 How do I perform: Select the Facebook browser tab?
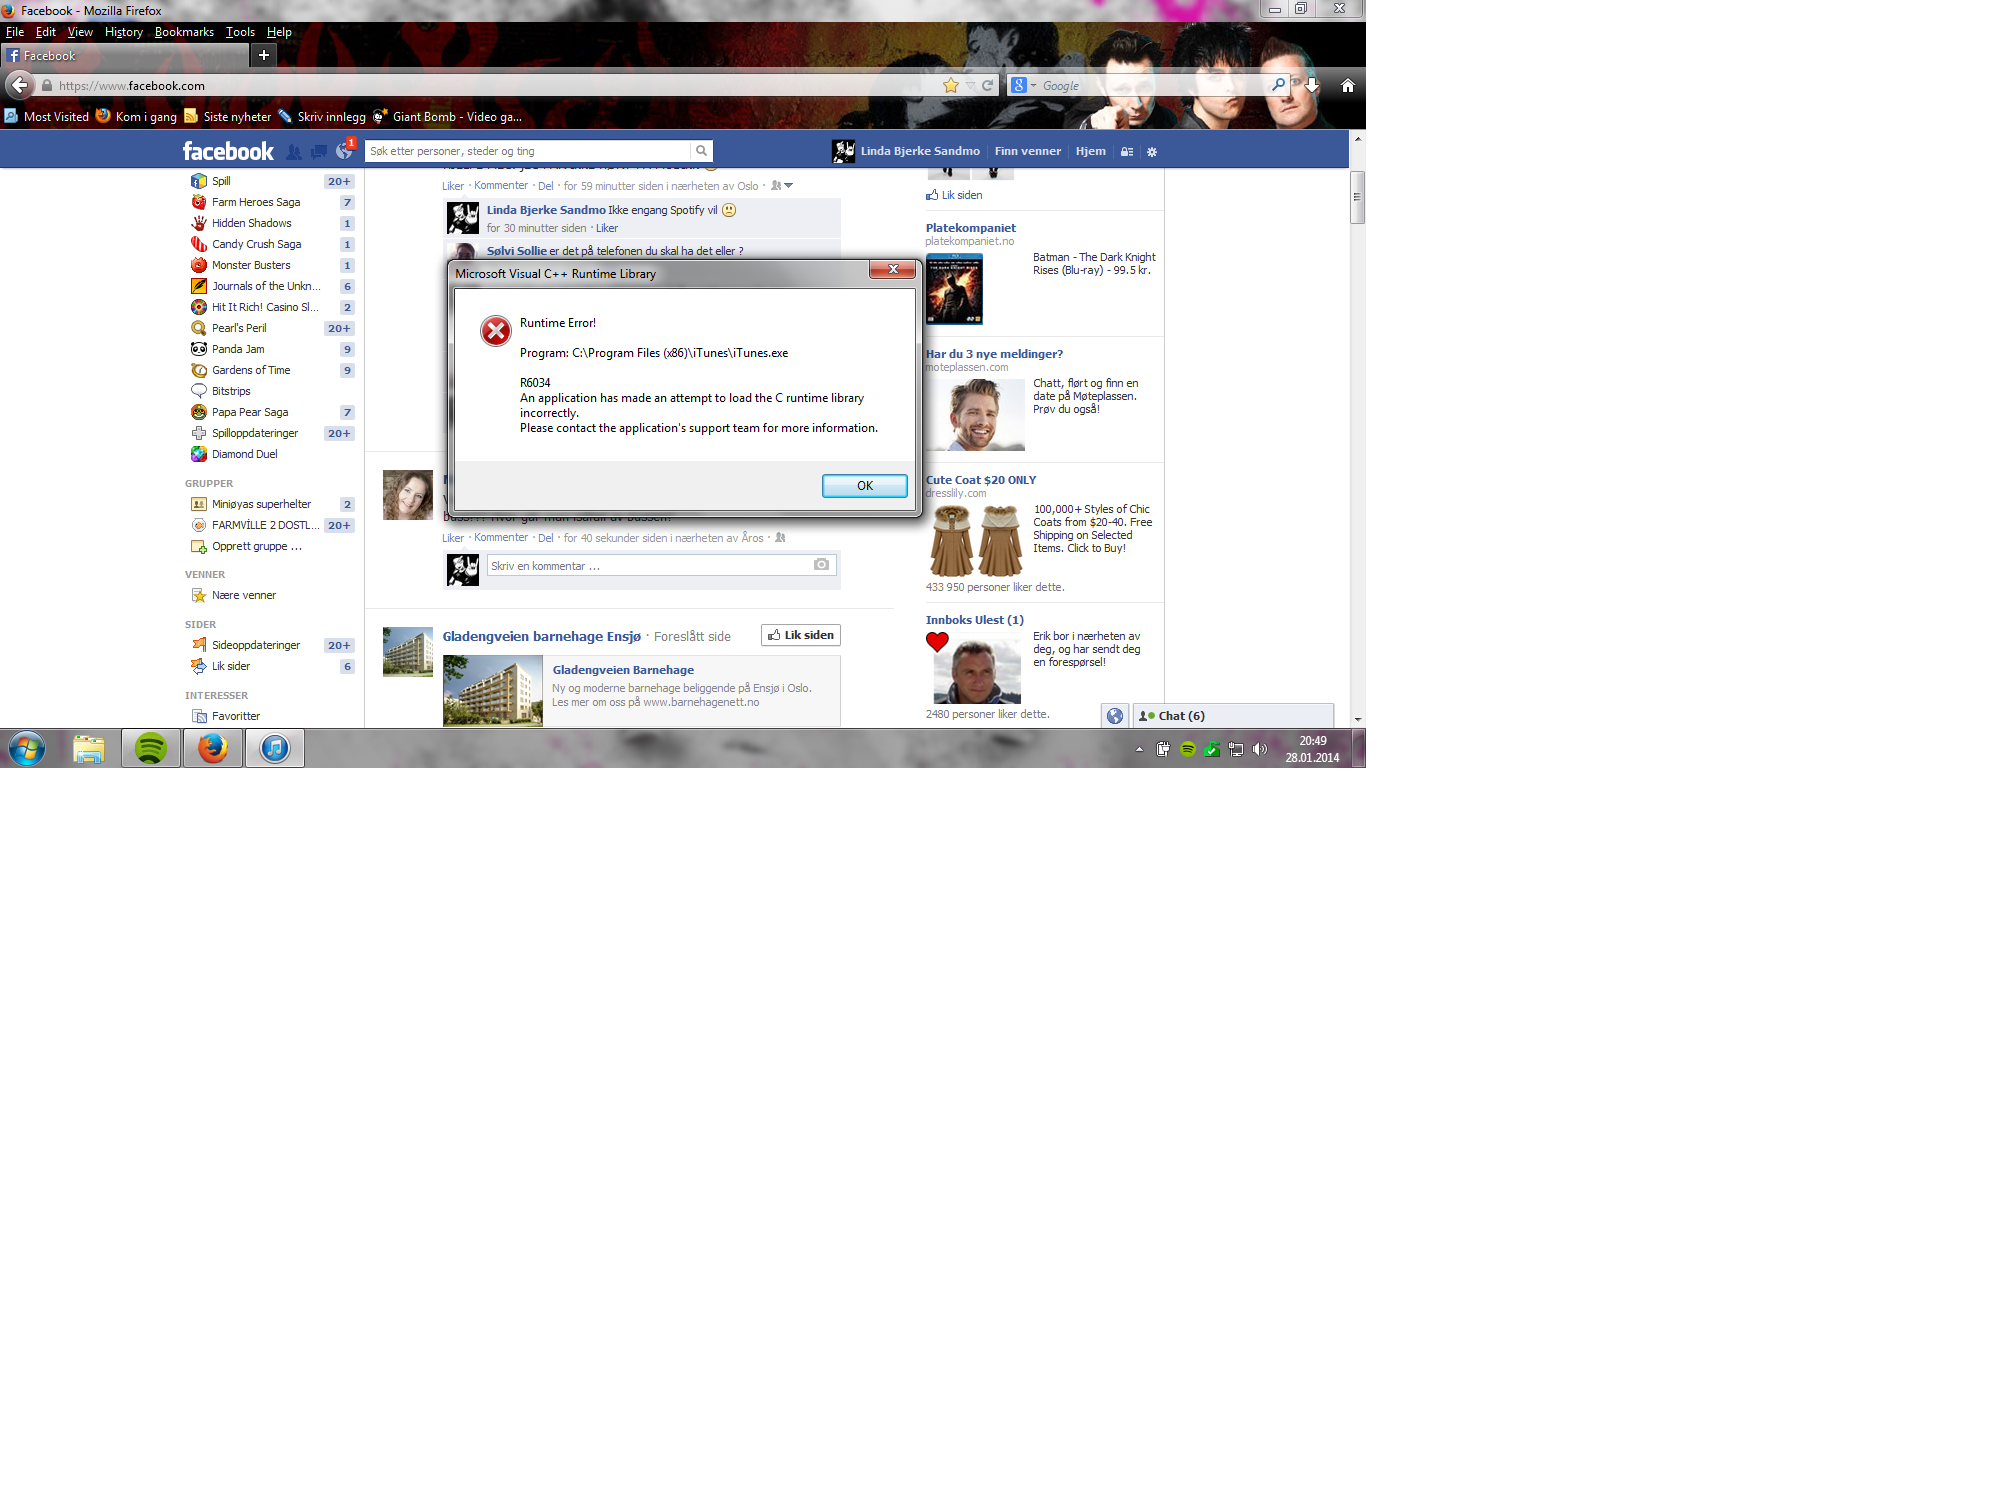click(x=124, y=56)
